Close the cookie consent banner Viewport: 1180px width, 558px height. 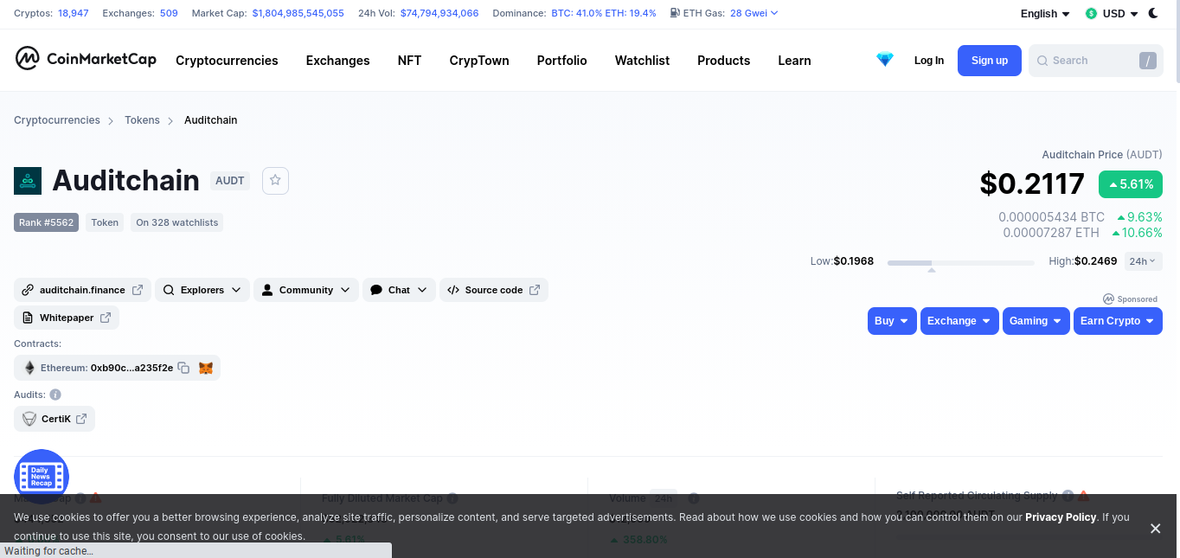[1155, 529]
